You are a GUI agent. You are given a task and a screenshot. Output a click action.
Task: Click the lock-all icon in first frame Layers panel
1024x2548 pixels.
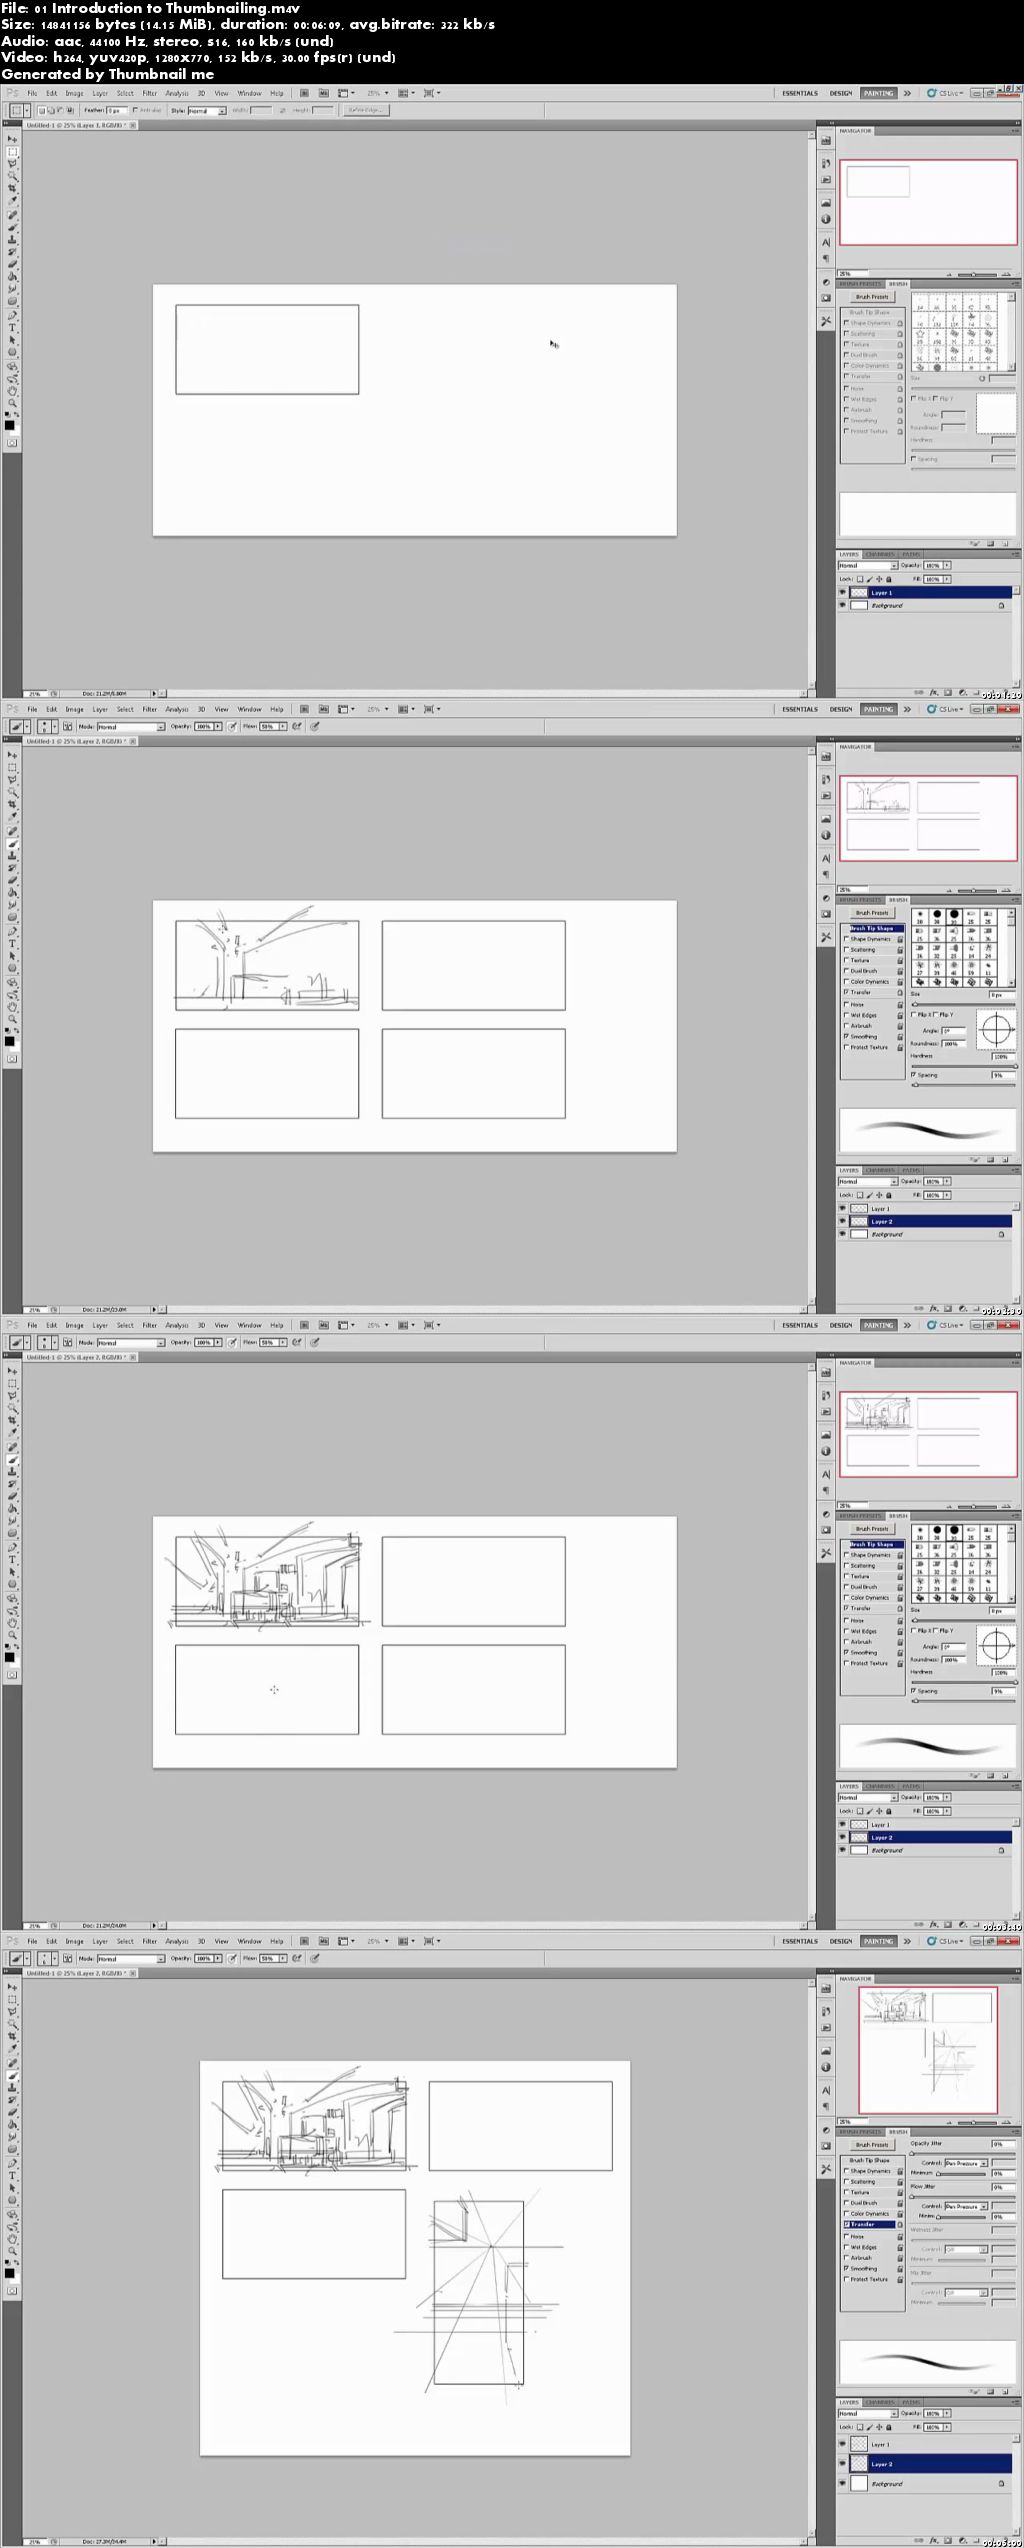(888, 579)
